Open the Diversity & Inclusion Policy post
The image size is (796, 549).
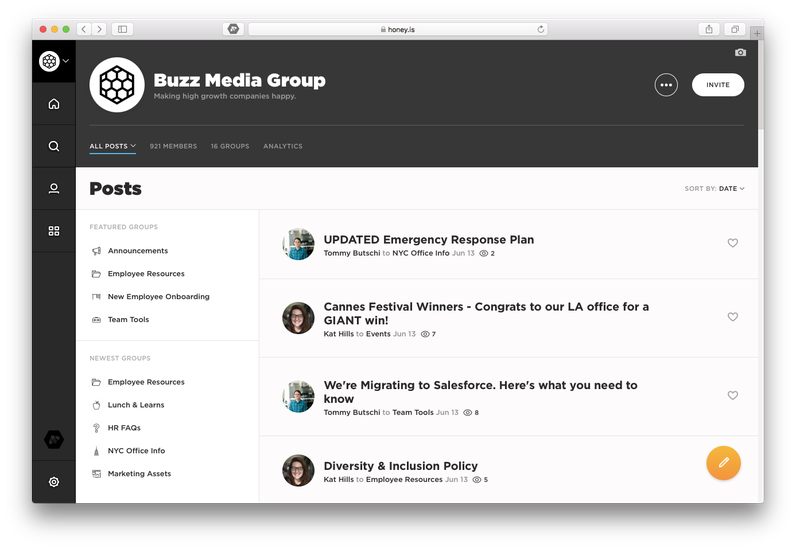coord(401,466)
